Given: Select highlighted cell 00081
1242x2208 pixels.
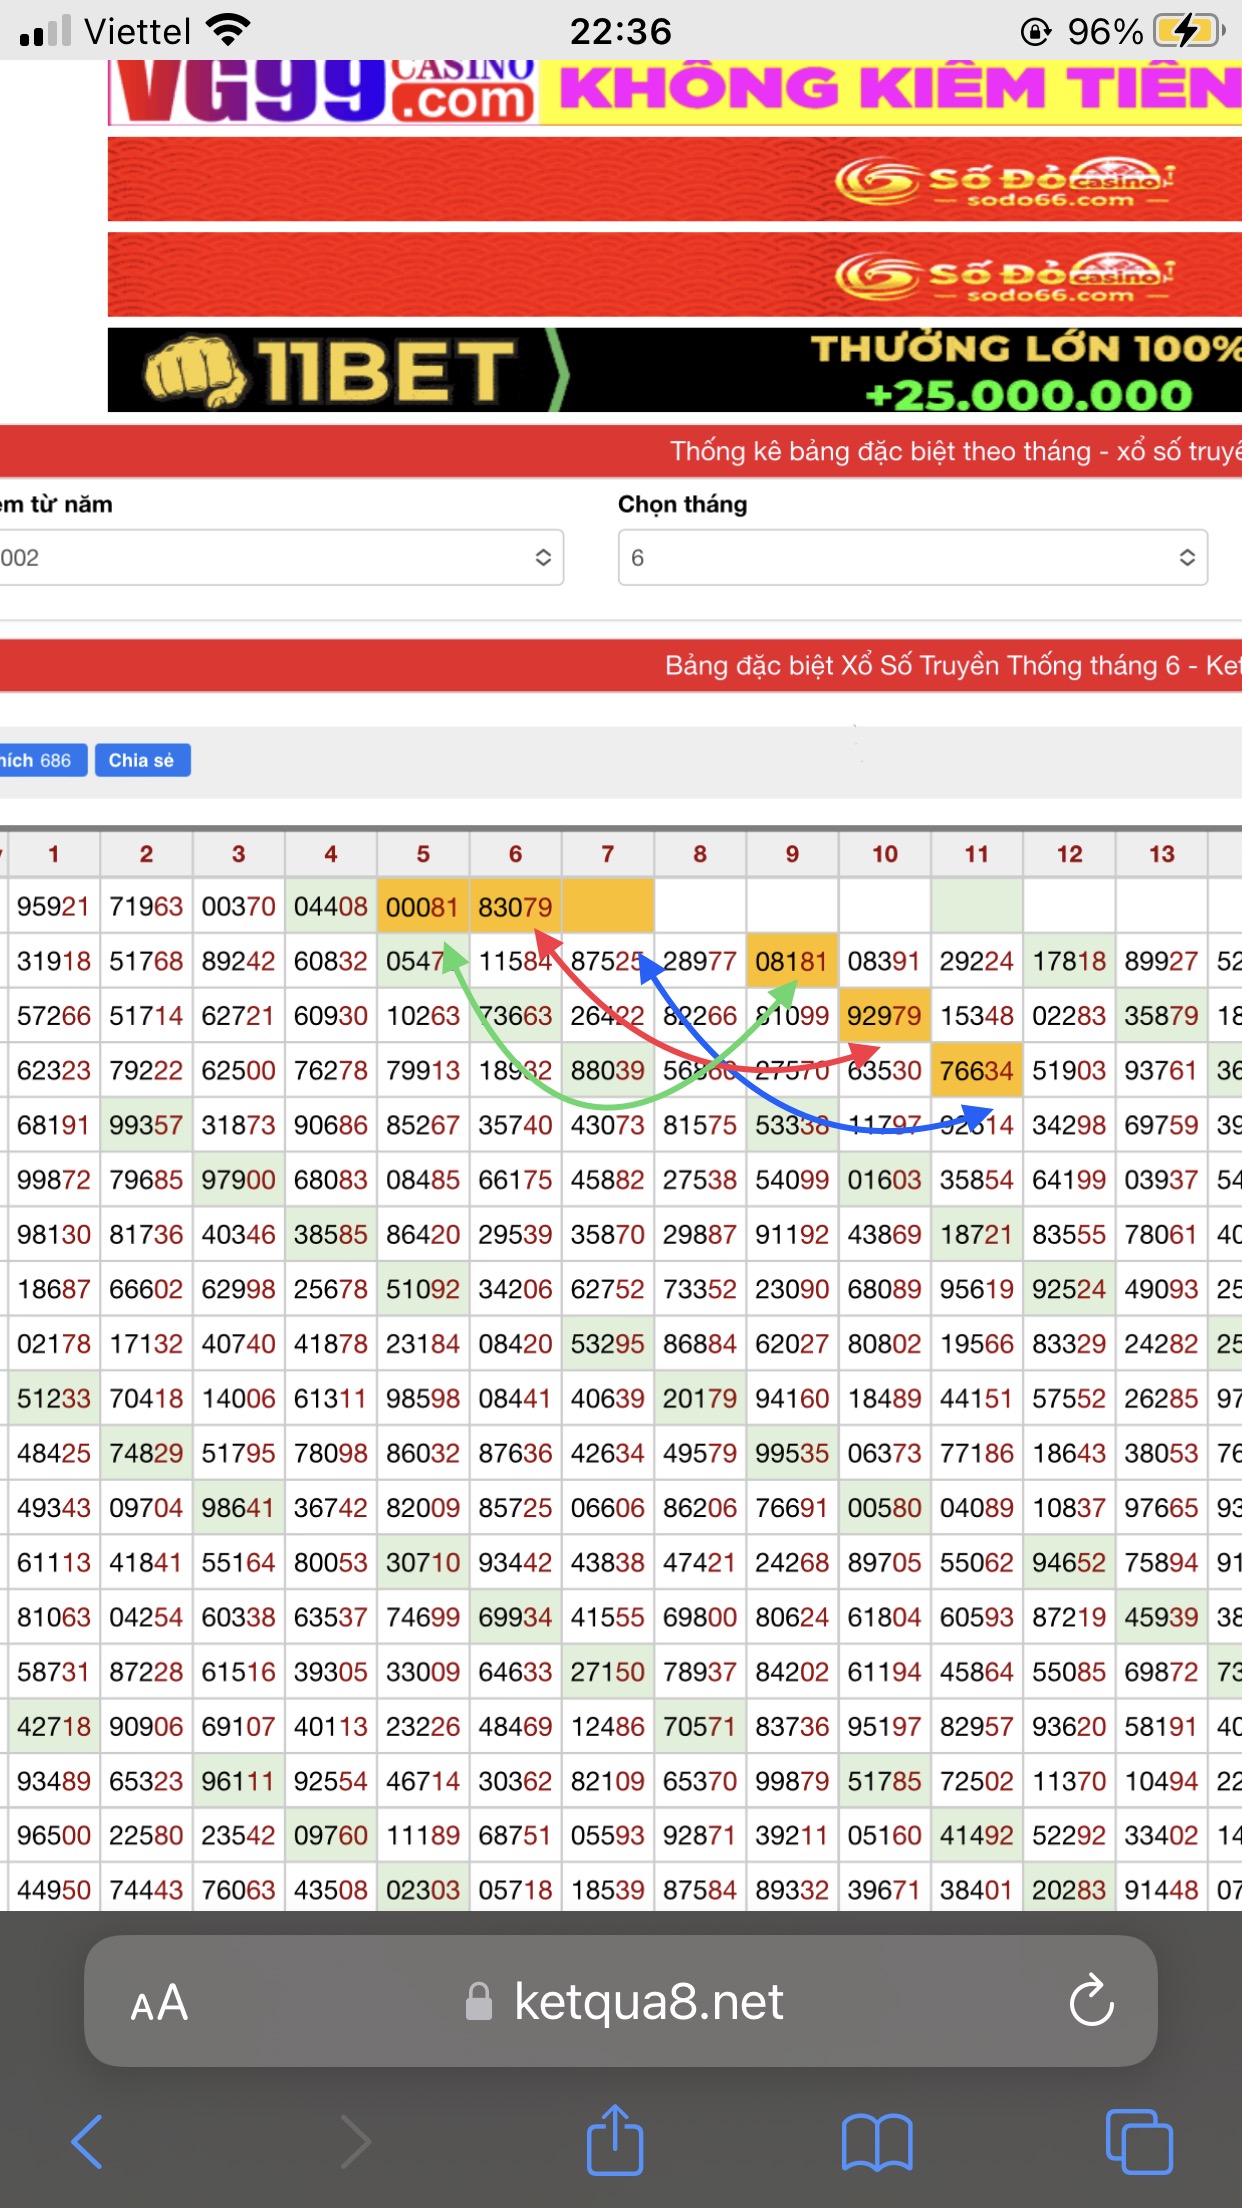Looking at the screenshot, I should click(423, 906).
